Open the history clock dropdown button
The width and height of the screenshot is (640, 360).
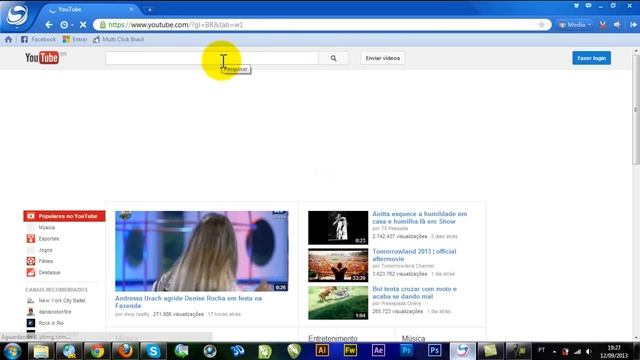66,25
